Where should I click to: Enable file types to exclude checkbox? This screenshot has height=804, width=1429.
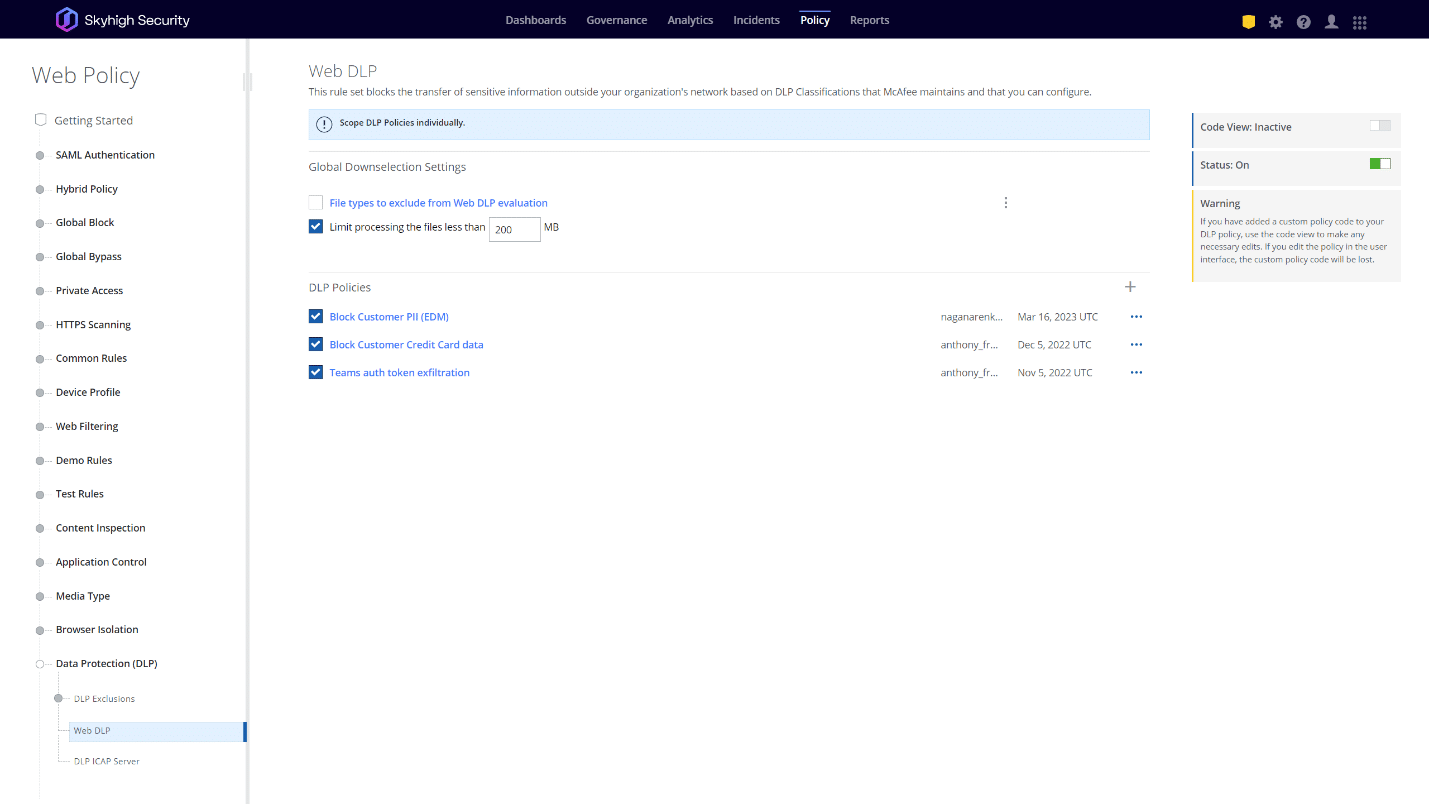(x=316, y=203)
